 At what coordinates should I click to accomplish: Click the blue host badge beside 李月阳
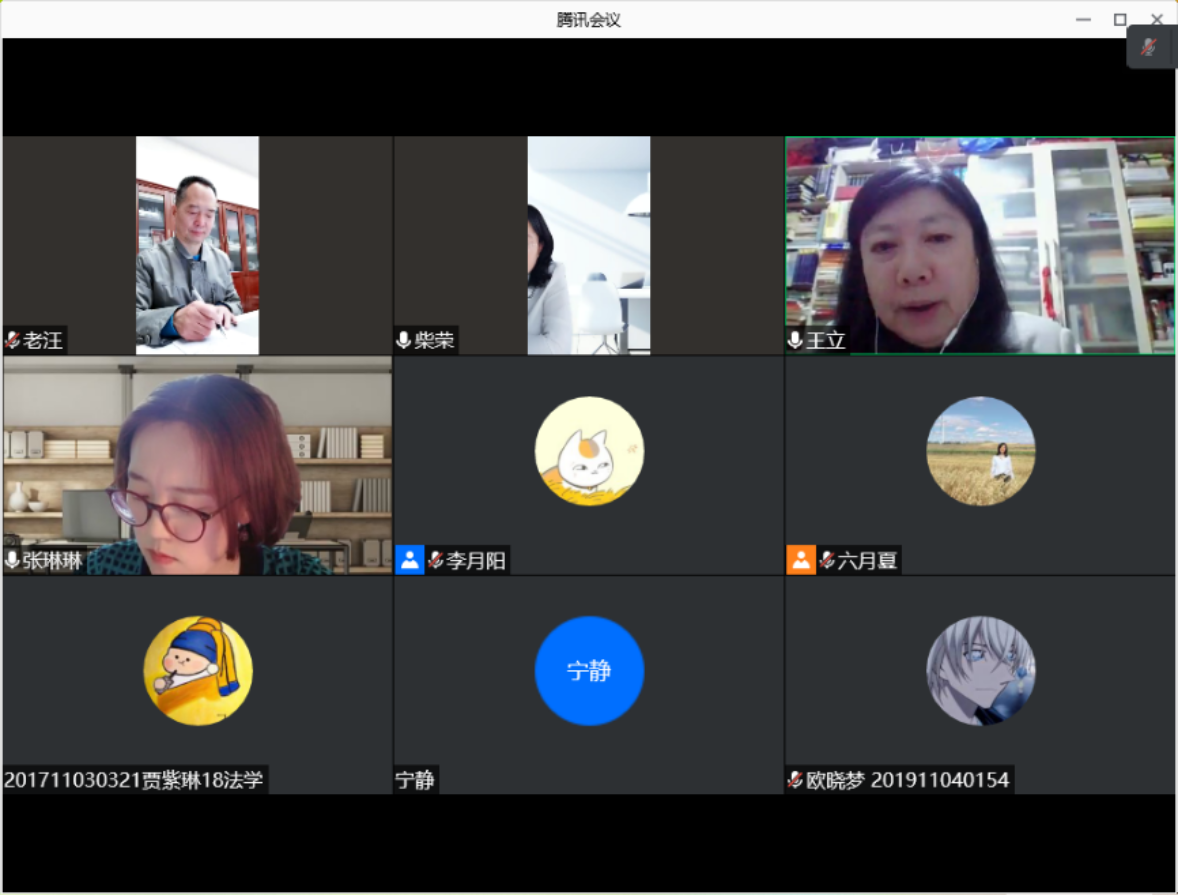pos(409,561)
